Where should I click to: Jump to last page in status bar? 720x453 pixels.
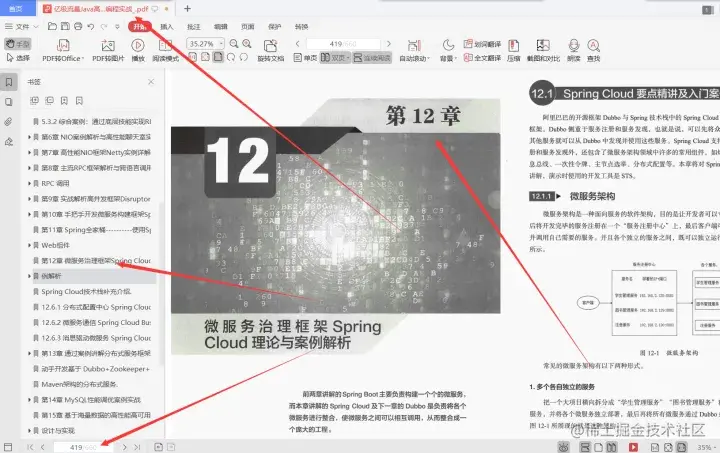pos(137,447)
